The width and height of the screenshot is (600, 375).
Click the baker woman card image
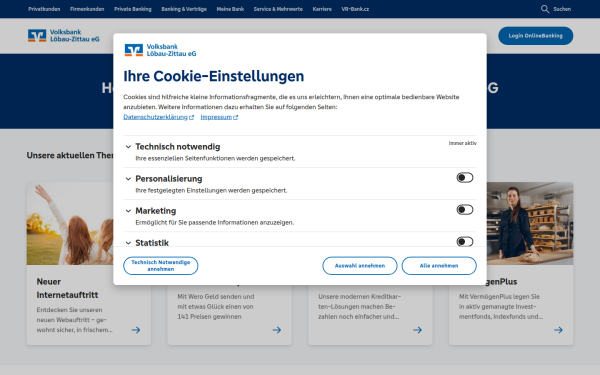pos(530,223)
